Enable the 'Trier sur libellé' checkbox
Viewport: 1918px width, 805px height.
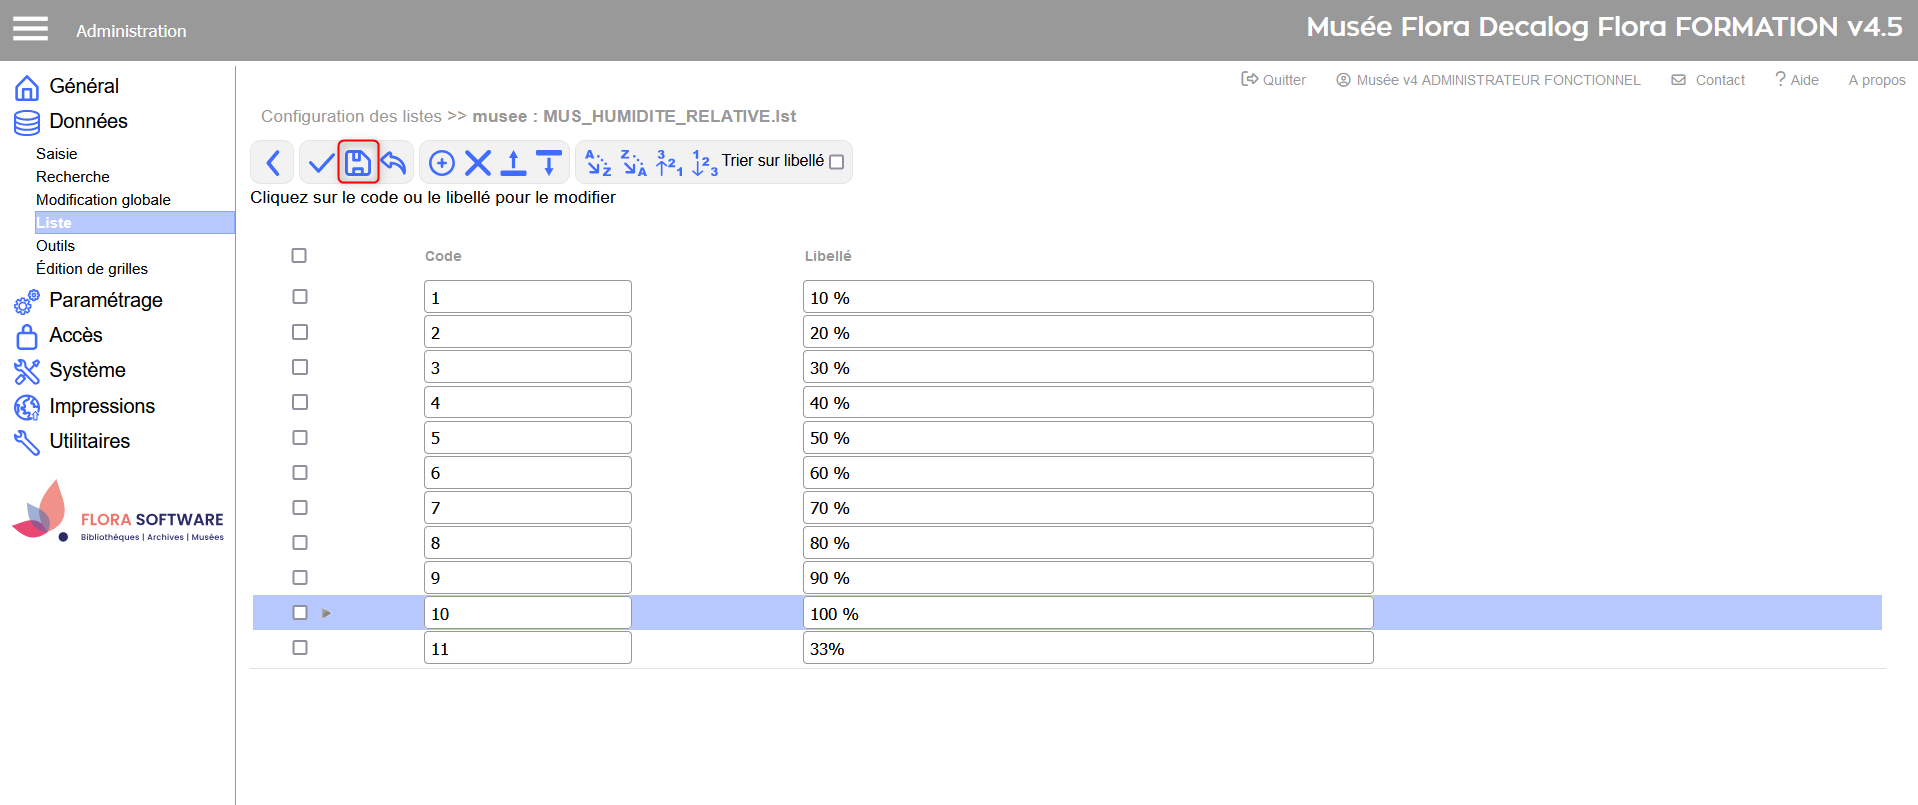tap(837, 162)
